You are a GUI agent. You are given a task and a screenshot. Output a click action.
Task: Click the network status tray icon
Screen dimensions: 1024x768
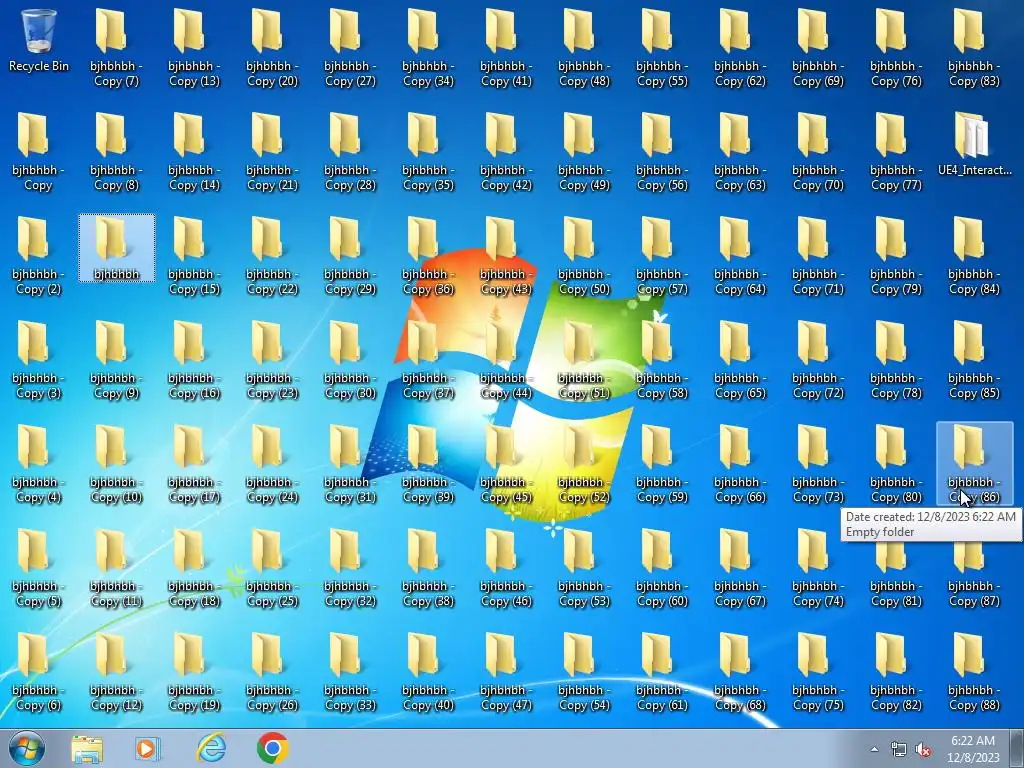pyautogui.click(x=899, y=750)
